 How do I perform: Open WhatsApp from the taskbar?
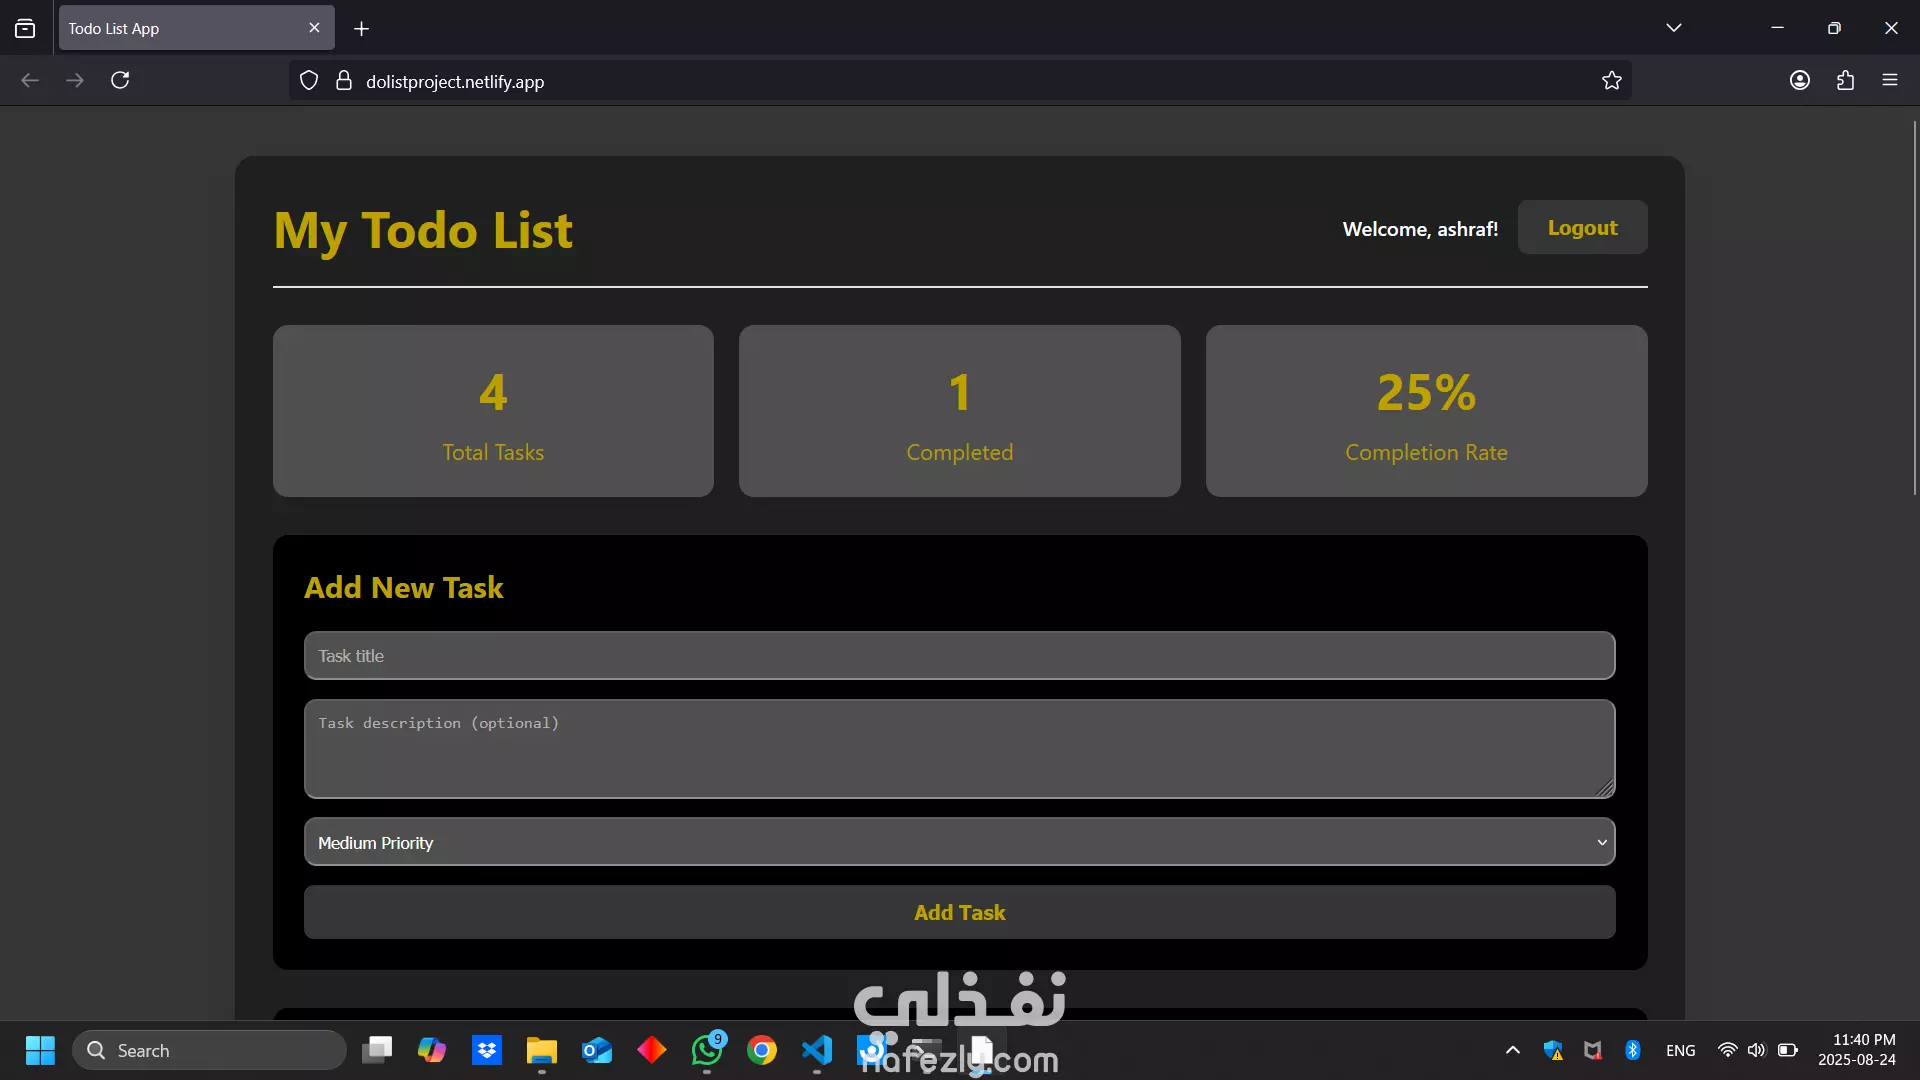click(x=707, y=1050)
